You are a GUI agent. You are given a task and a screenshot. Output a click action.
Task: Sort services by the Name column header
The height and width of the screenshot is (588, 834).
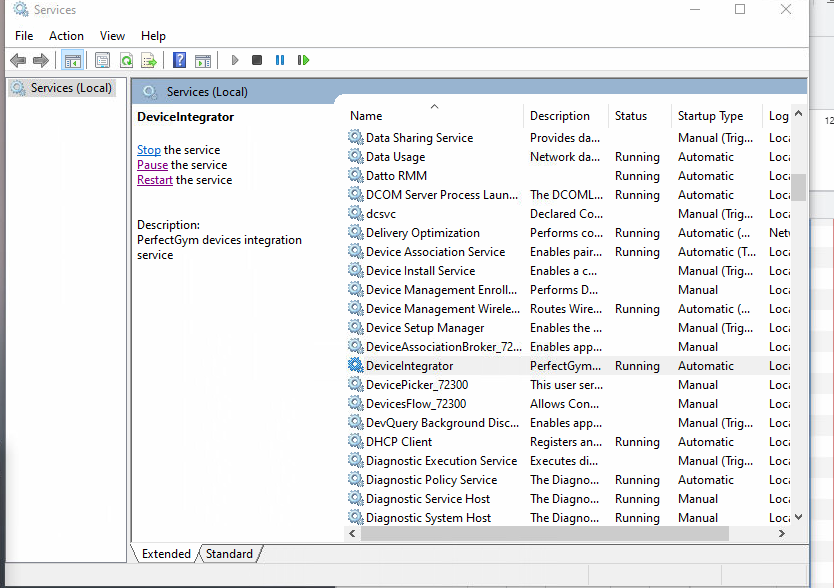click(366, 116)
